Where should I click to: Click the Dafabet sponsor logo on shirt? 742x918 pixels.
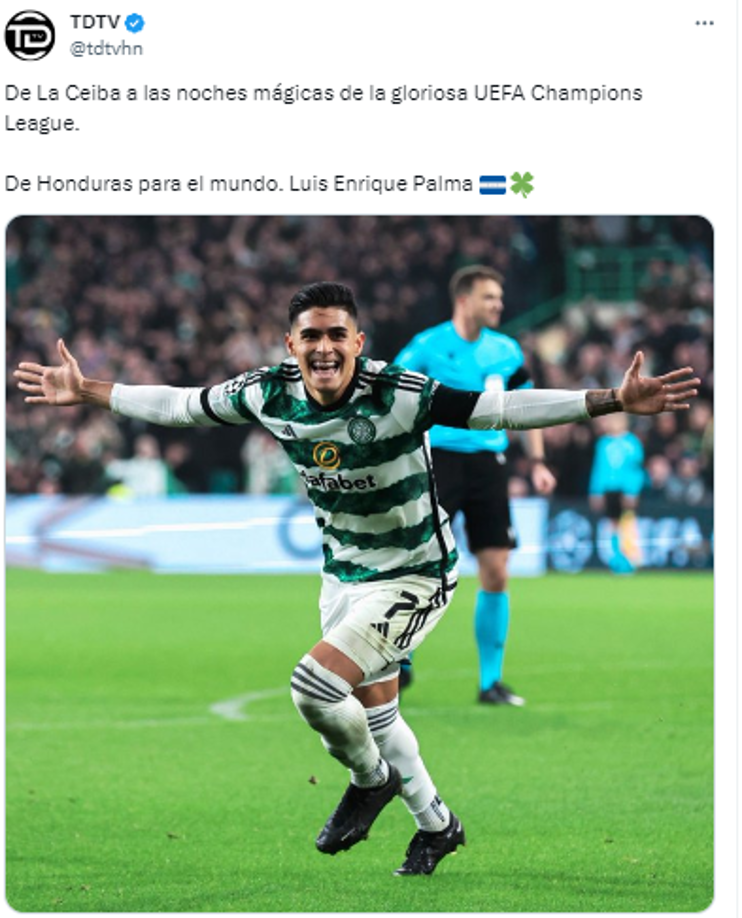click(338, 472)
